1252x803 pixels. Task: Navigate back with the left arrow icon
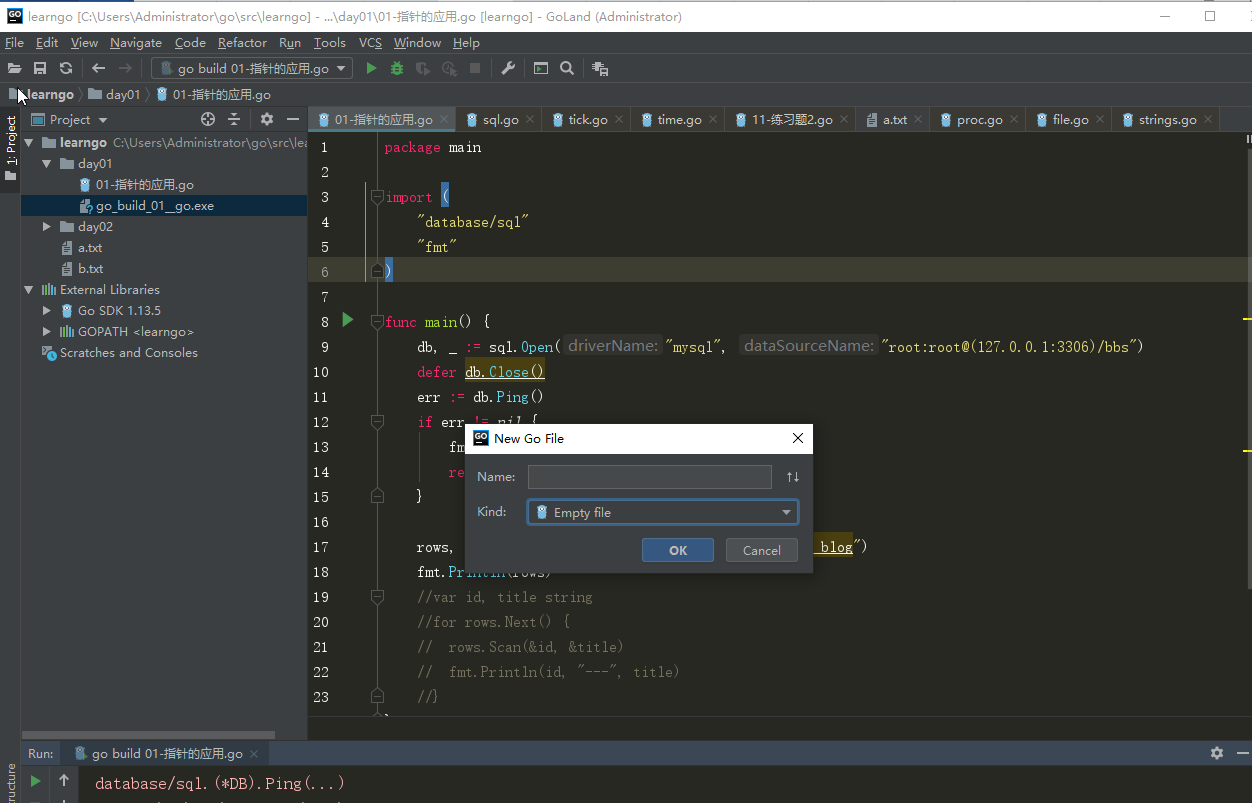tap(98, 68)
